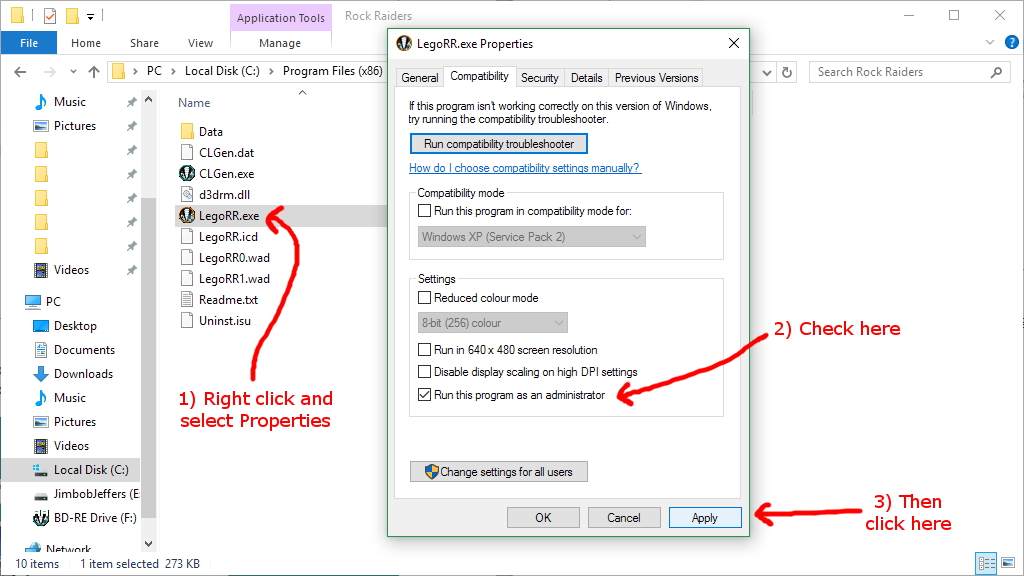Open the Security tab
The height and width of the screenshot is (576, 1024).
(539, 78)
